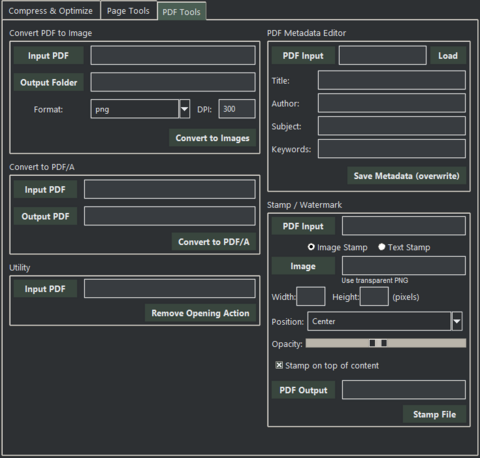Click Remove Opening Action button
Image resolution: width=480 pixels, height=458 pixels.
[x=200, y=313]
